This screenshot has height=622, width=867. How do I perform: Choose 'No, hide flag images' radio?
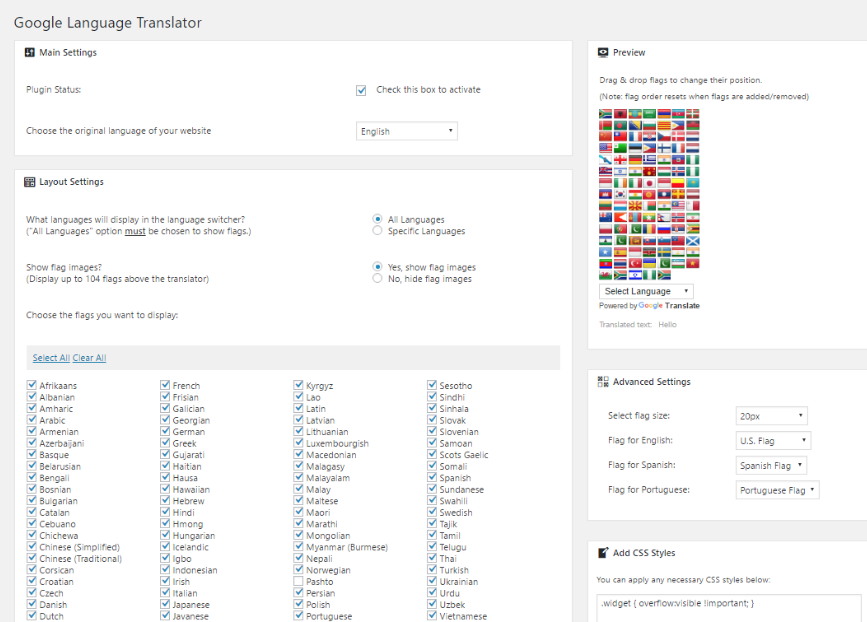(x=377, y=278)
